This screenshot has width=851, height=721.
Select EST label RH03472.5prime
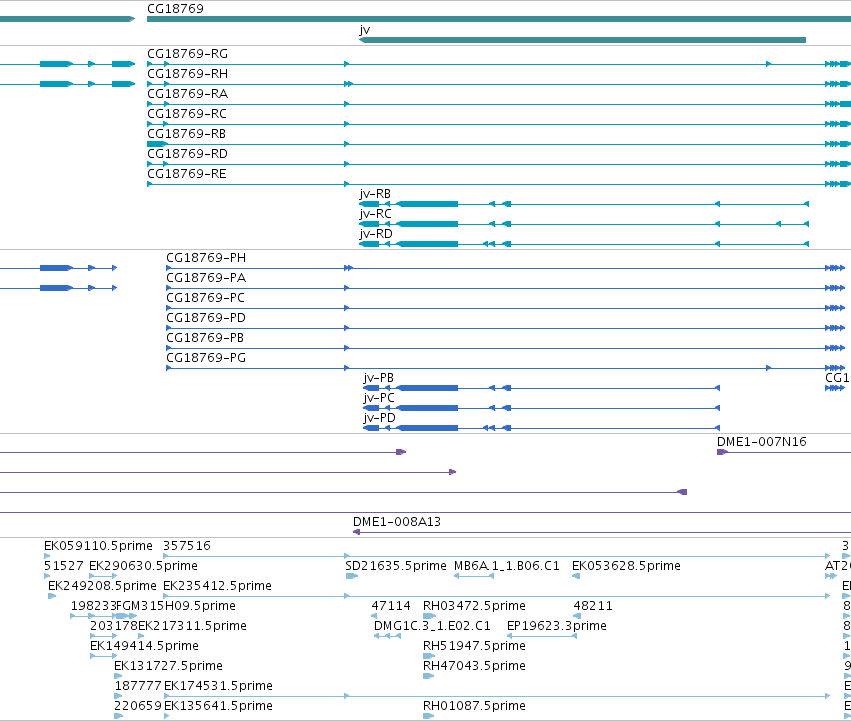click(x=474, y=606)
